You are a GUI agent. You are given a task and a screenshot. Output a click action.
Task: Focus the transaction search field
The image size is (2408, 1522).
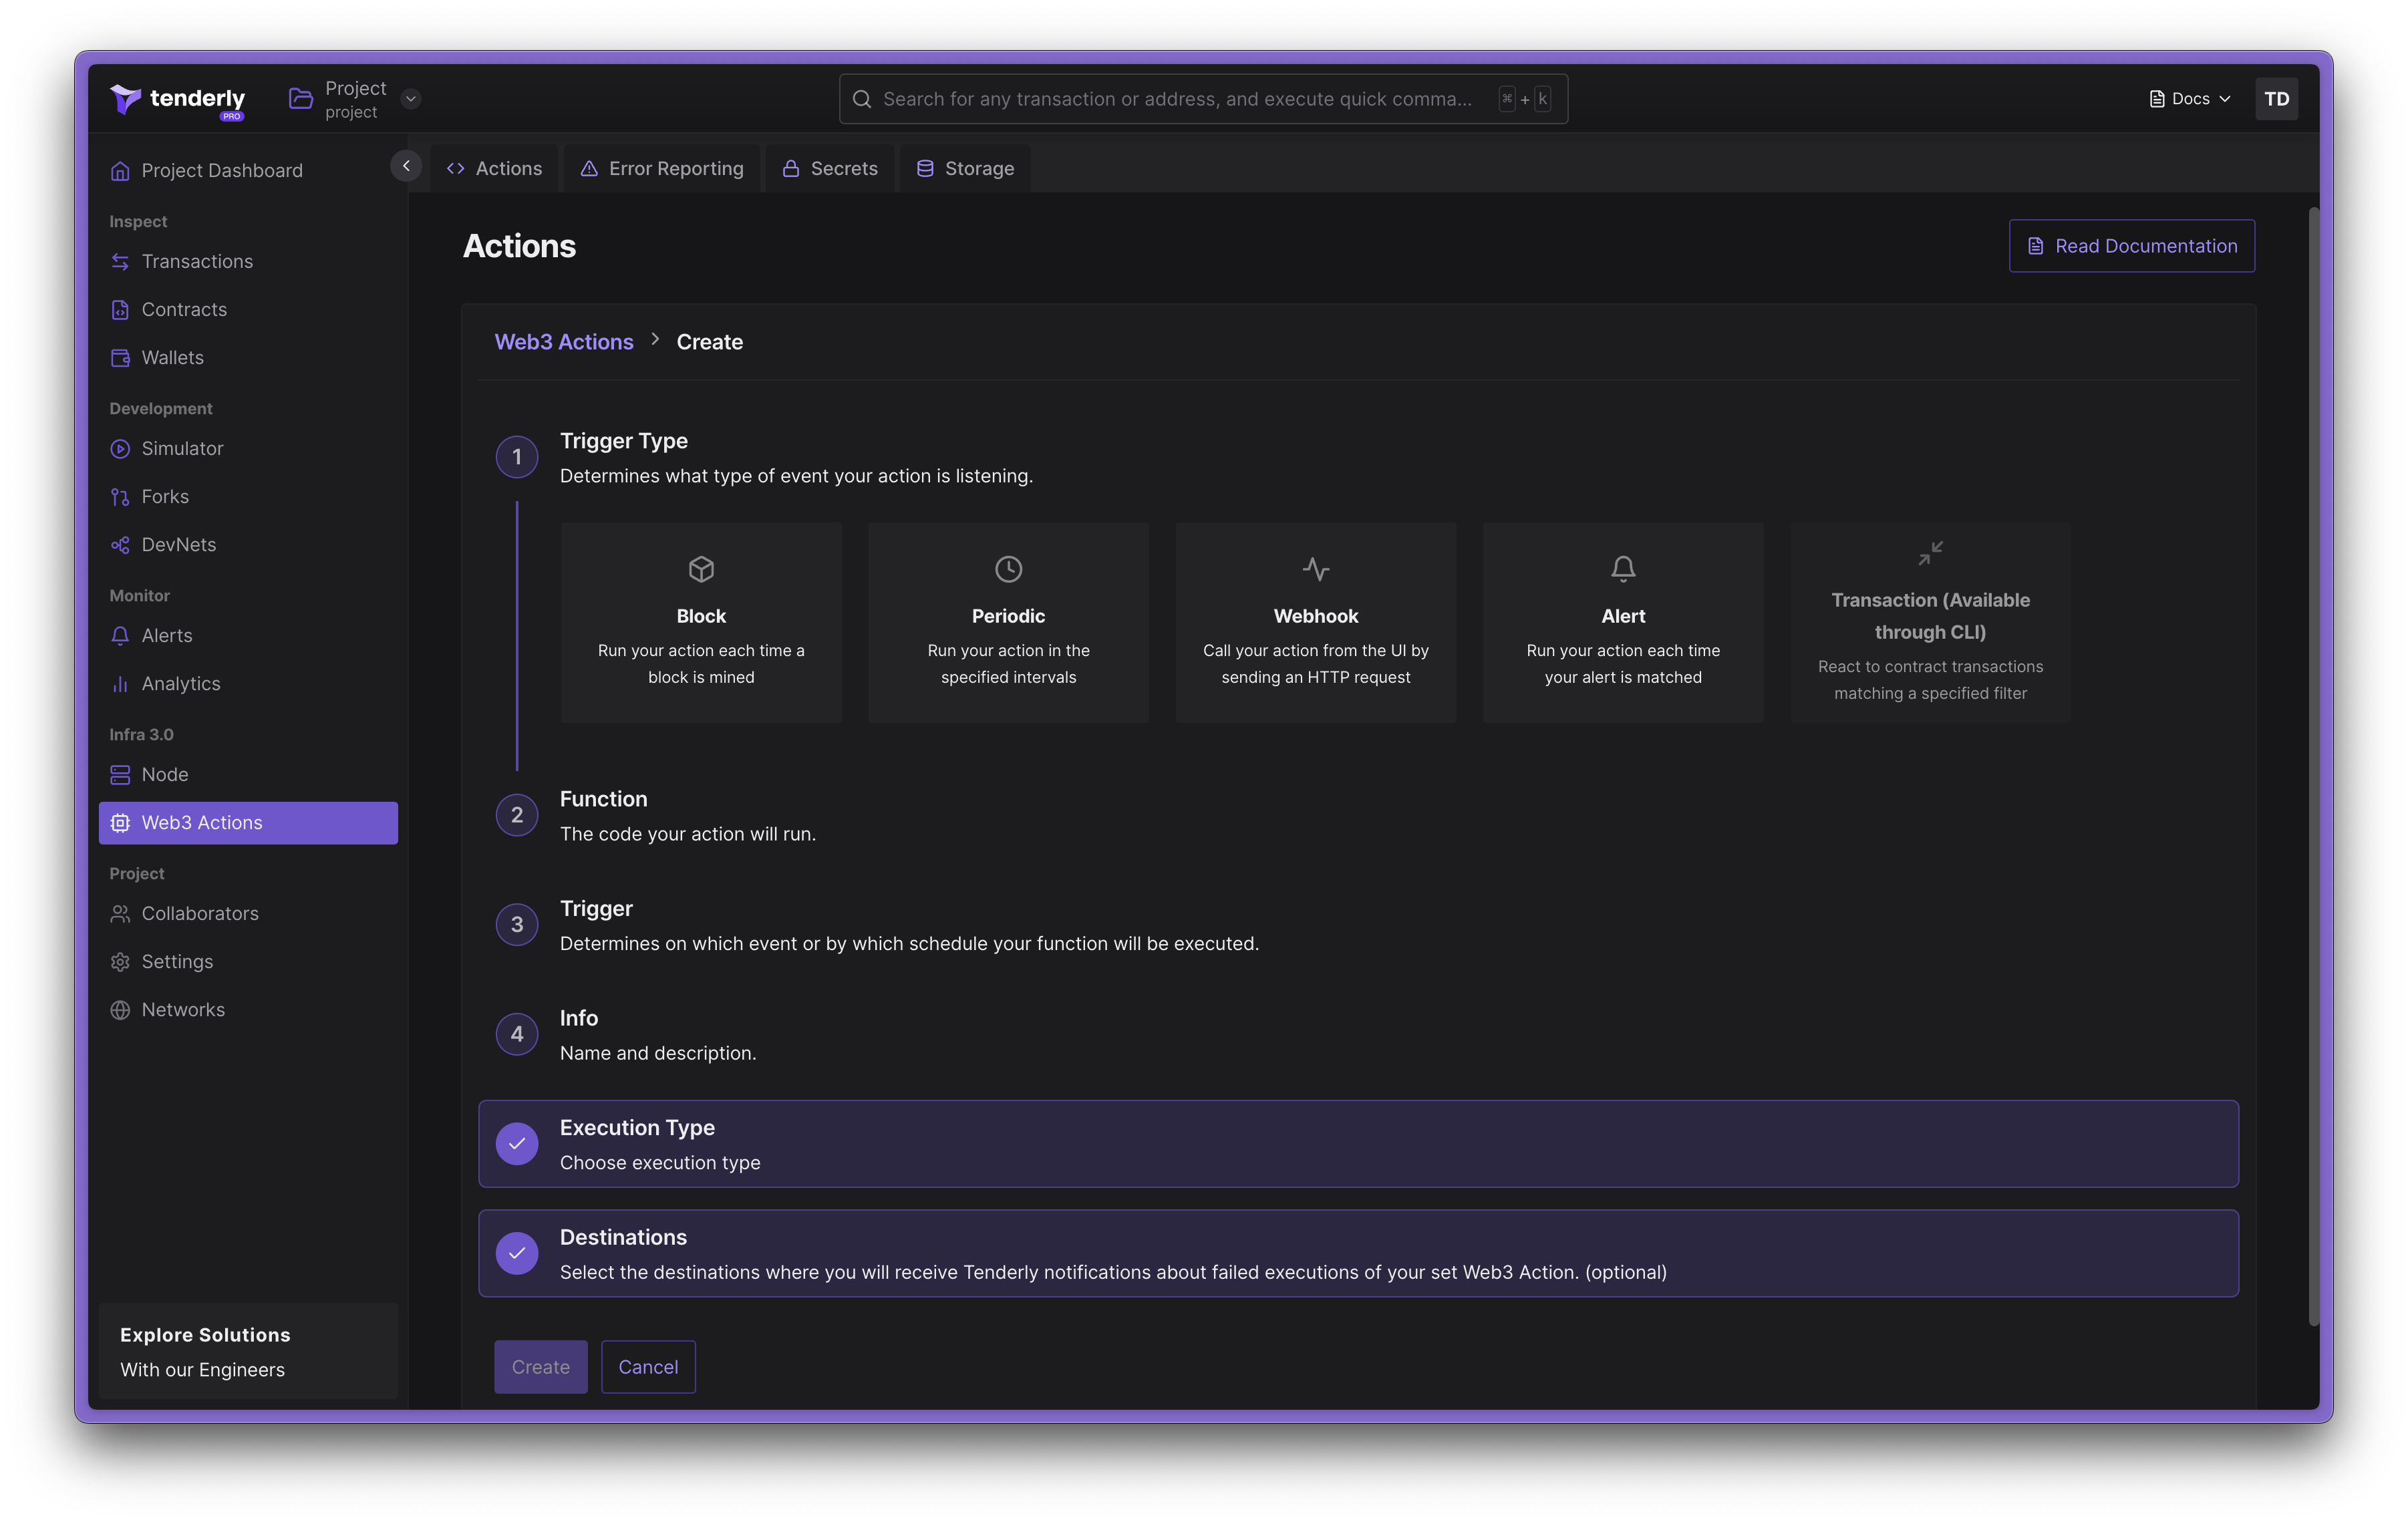(1203, 99)
